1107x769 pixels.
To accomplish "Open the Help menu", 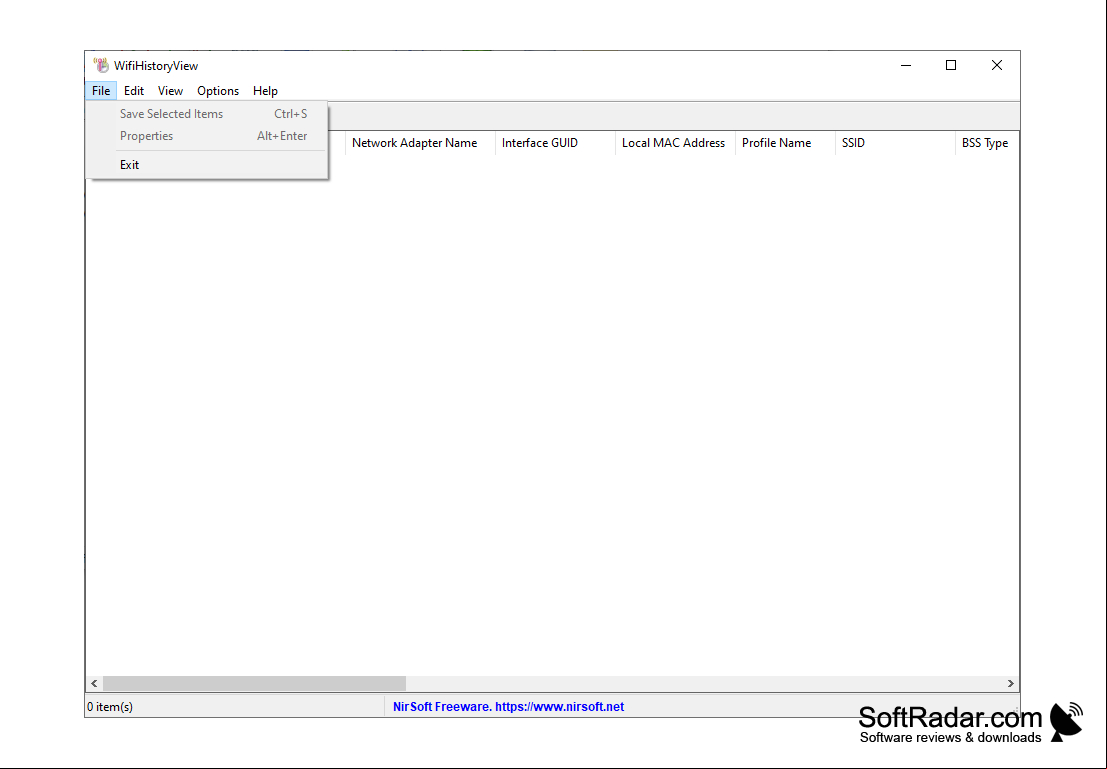I will click(265, 90).
